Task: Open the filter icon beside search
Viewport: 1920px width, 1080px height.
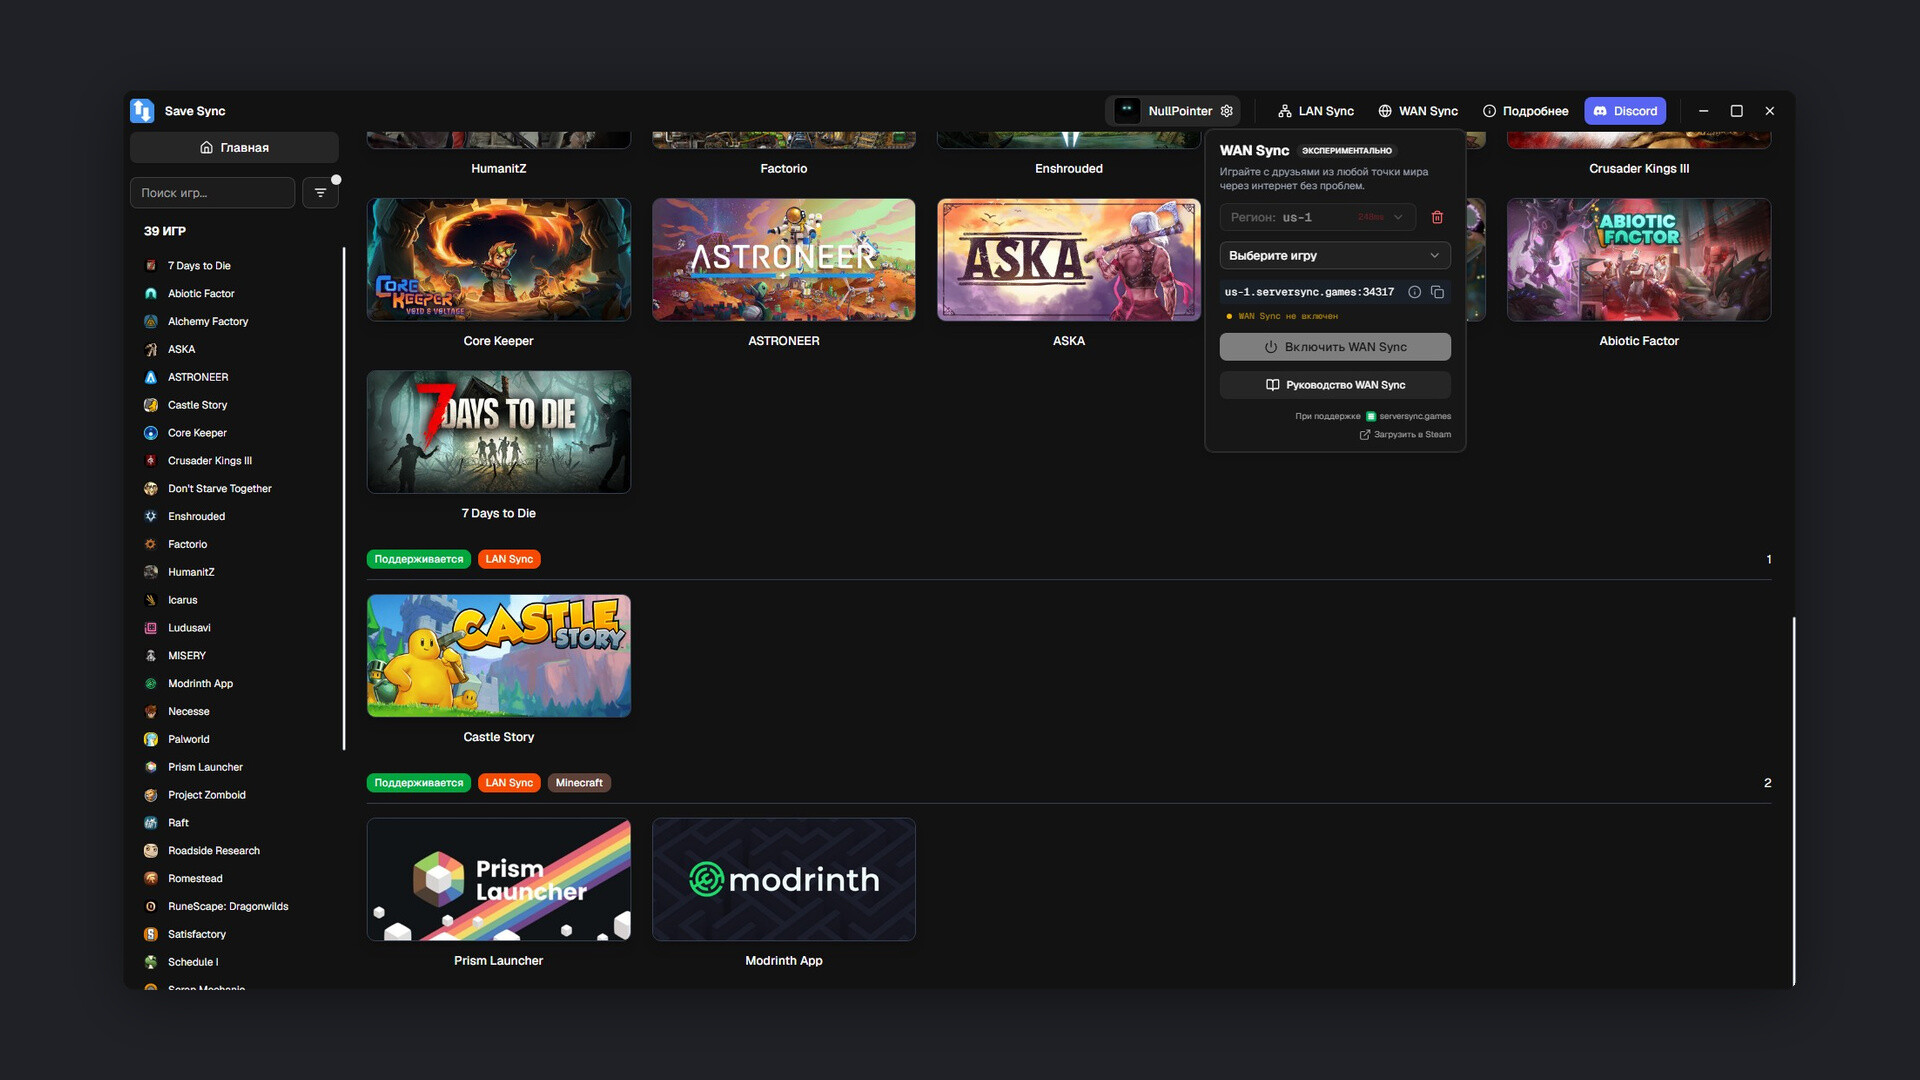Action: tap(320, 193)
